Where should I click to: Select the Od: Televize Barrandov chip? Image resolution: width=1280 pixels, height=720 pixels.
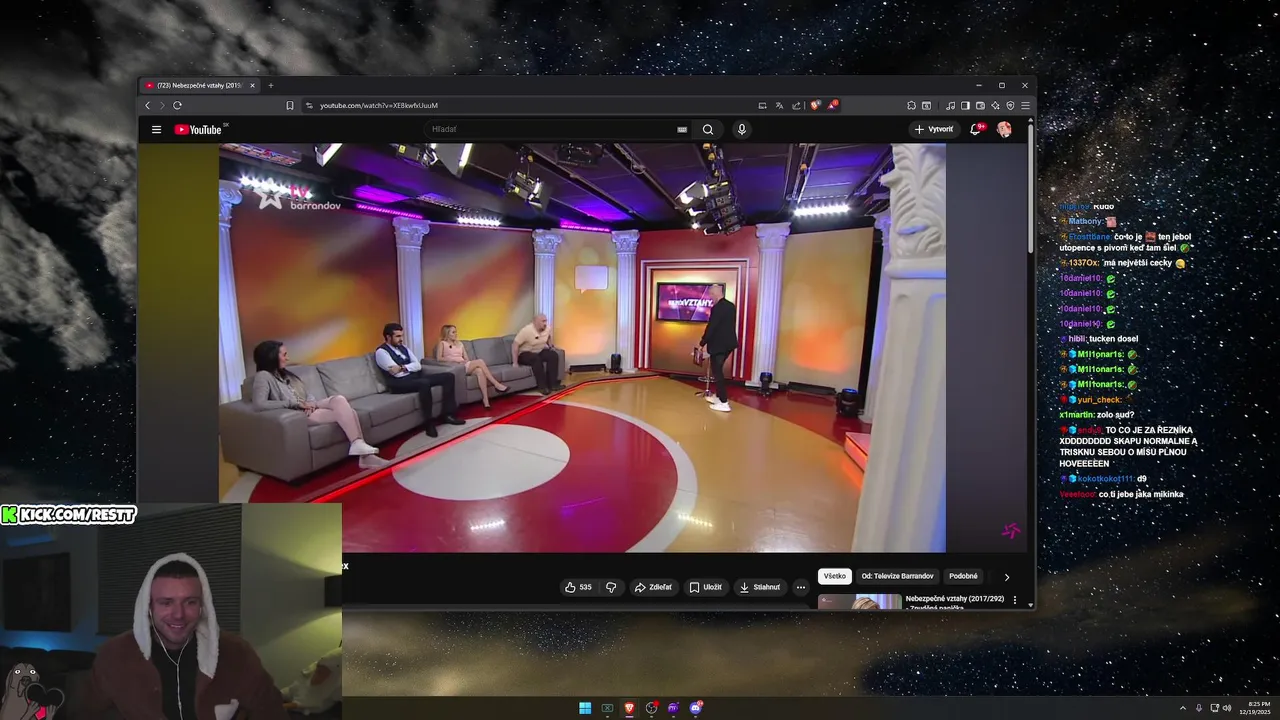897,576
